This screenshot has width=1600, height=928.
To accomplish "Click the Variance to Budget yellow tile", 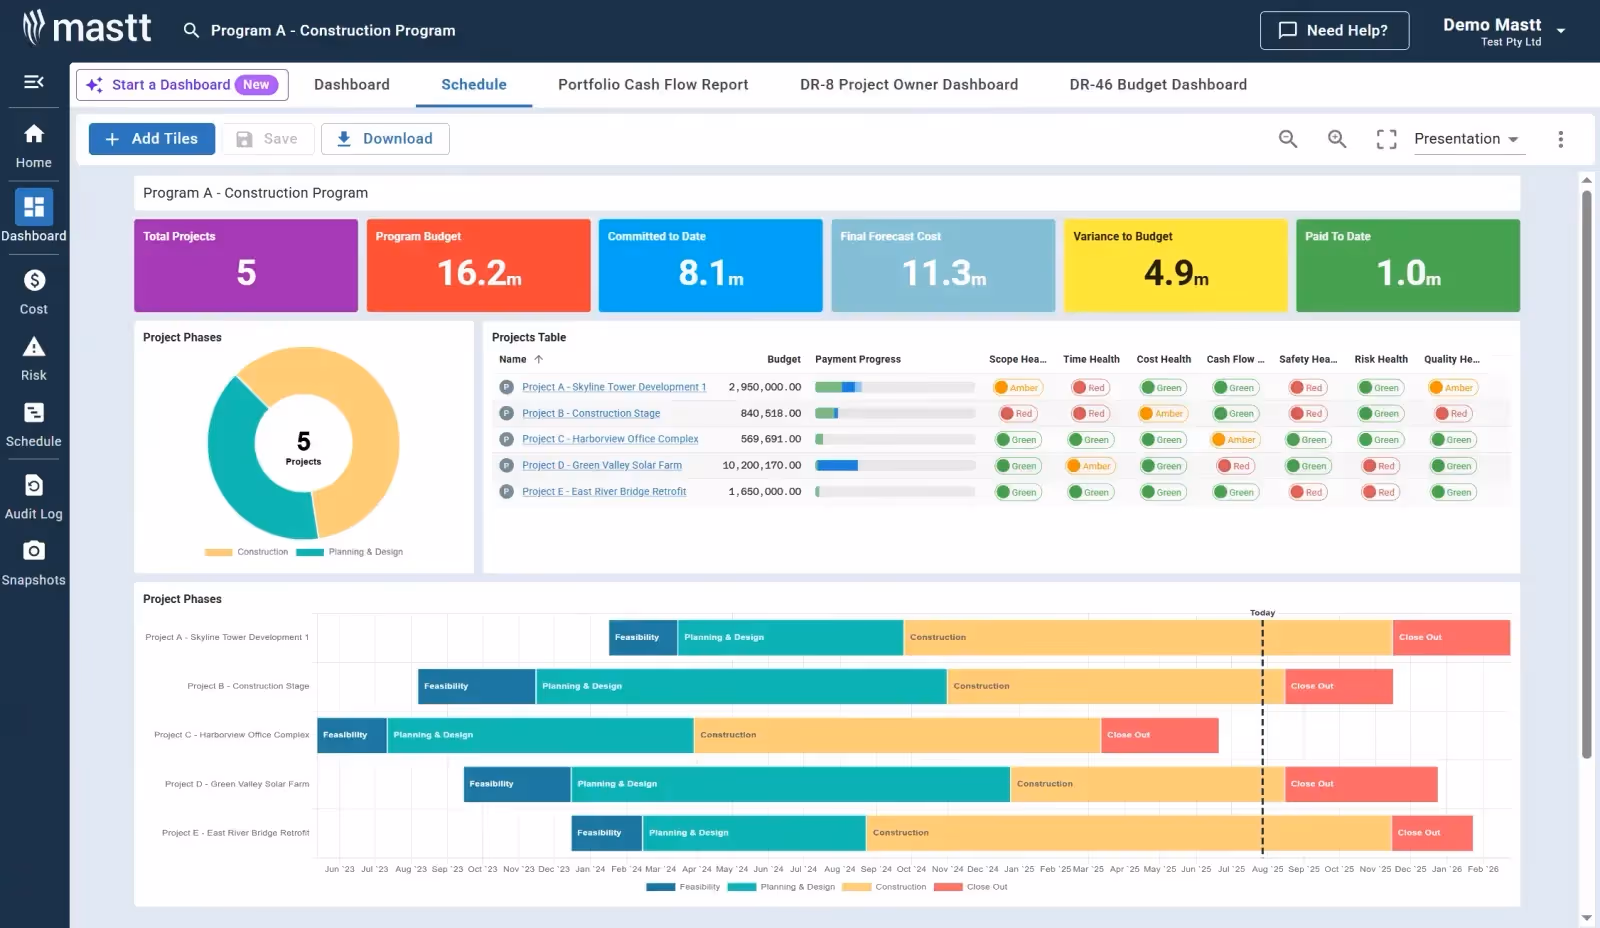I will point(1176,265).
